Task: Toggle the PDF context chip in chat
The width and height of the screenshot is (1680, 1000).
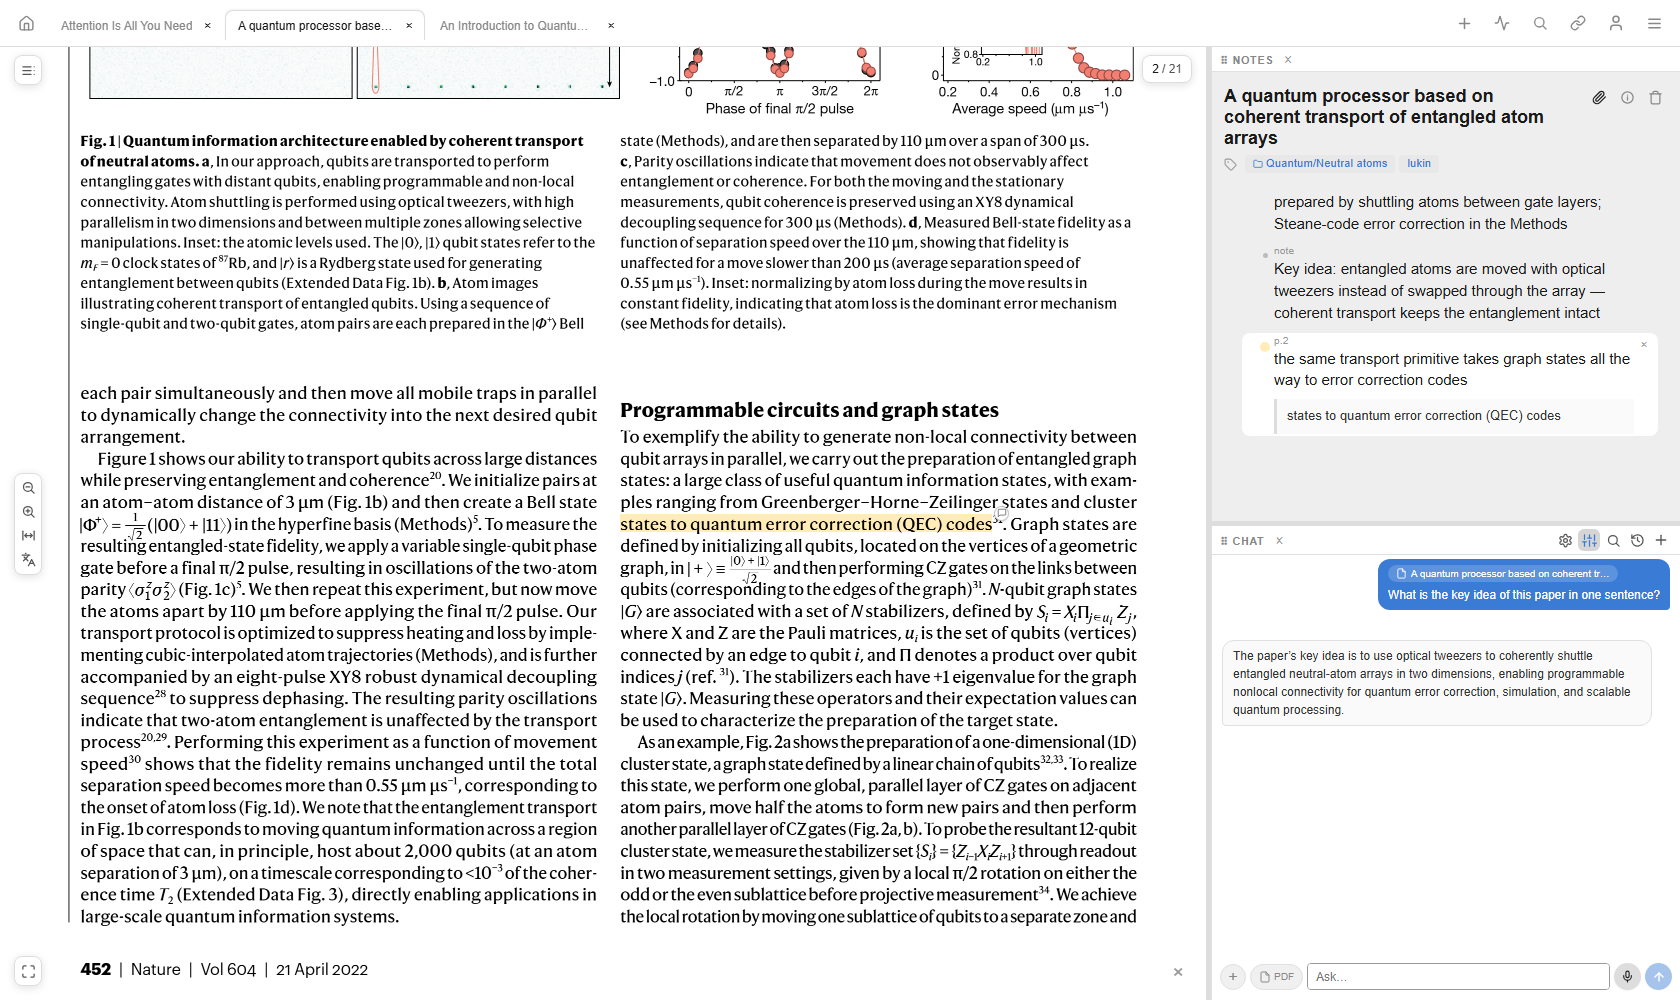Action: click(1276, 977)
